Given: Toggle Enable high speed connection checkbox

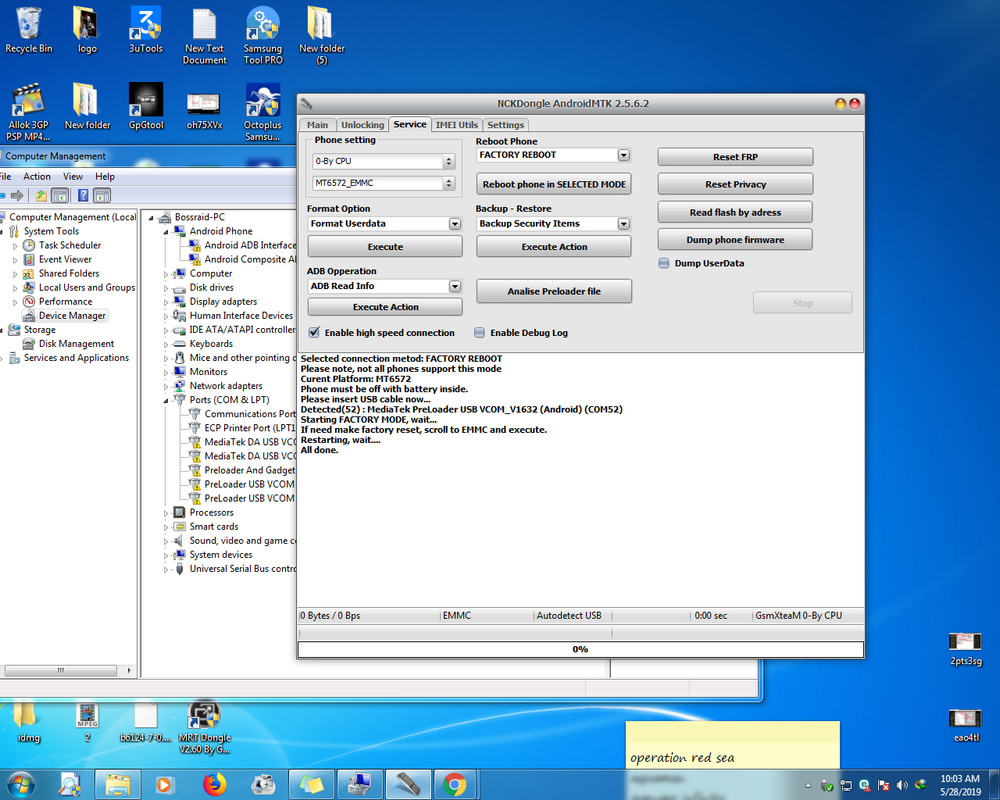Looking at the screenshot, I should (314, 332).
